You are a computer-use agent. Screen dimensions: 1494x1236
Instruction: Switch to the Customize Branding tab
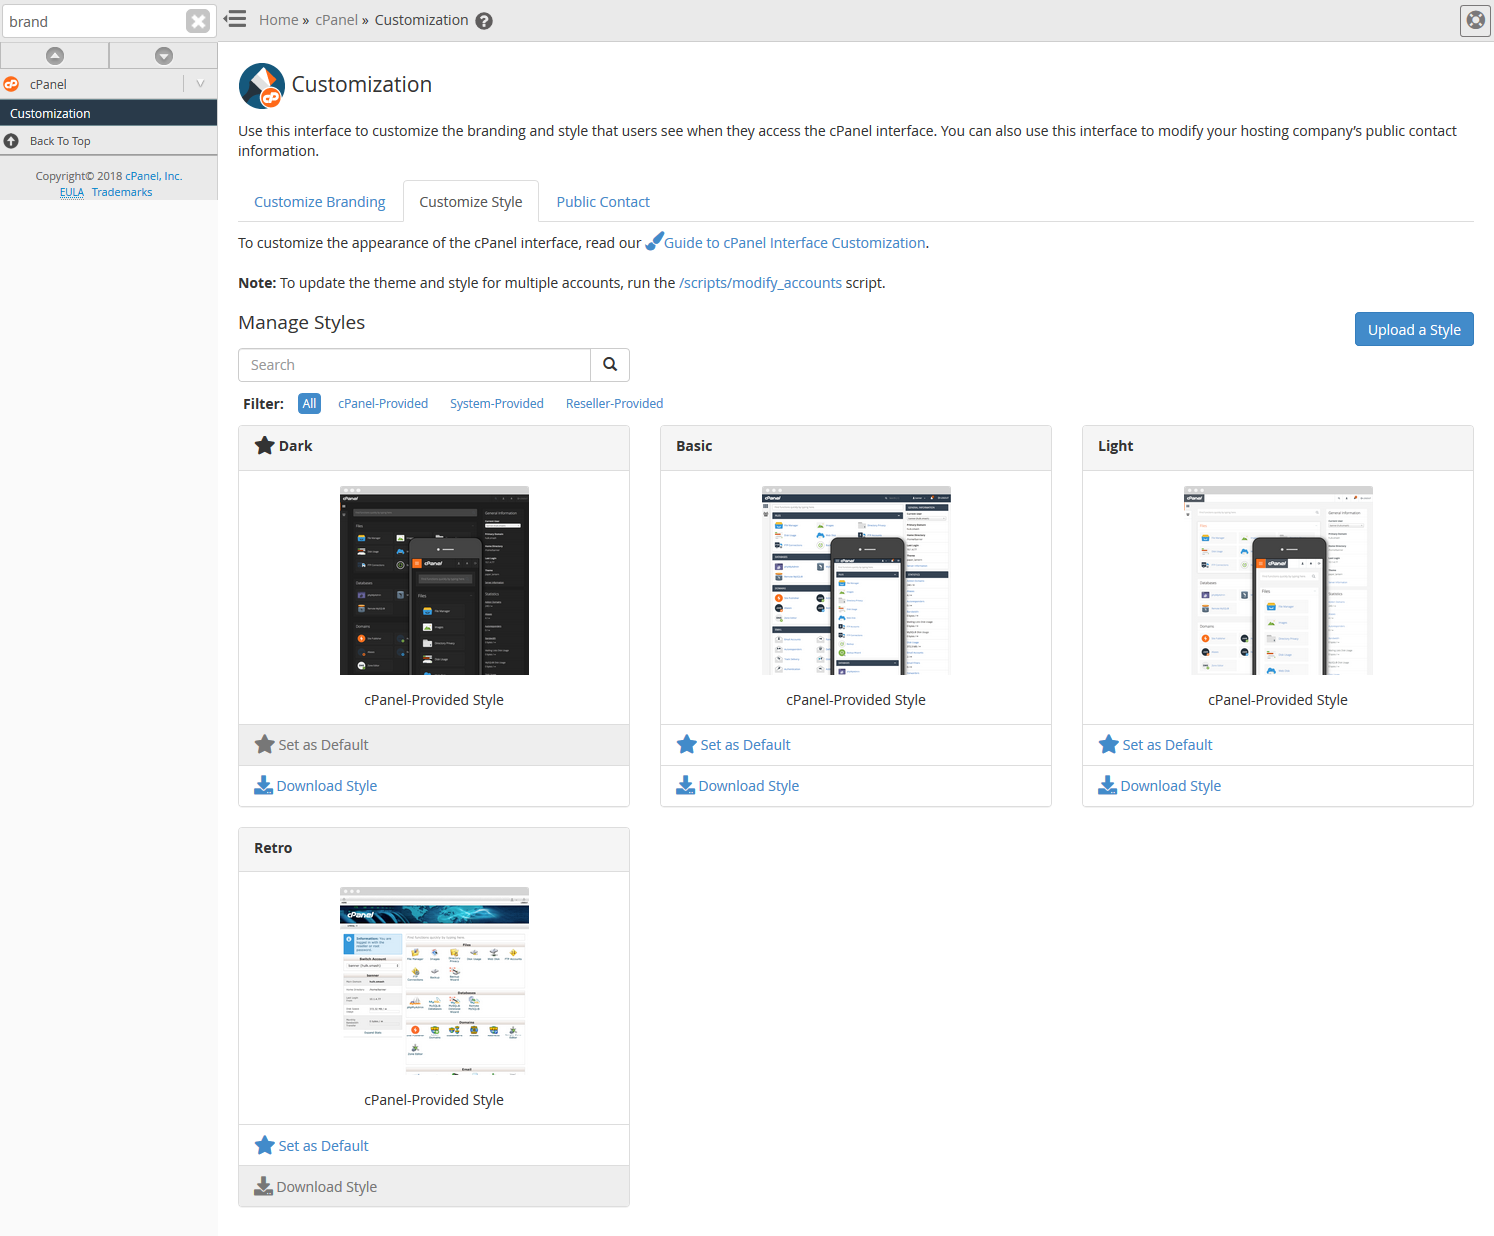319,202
